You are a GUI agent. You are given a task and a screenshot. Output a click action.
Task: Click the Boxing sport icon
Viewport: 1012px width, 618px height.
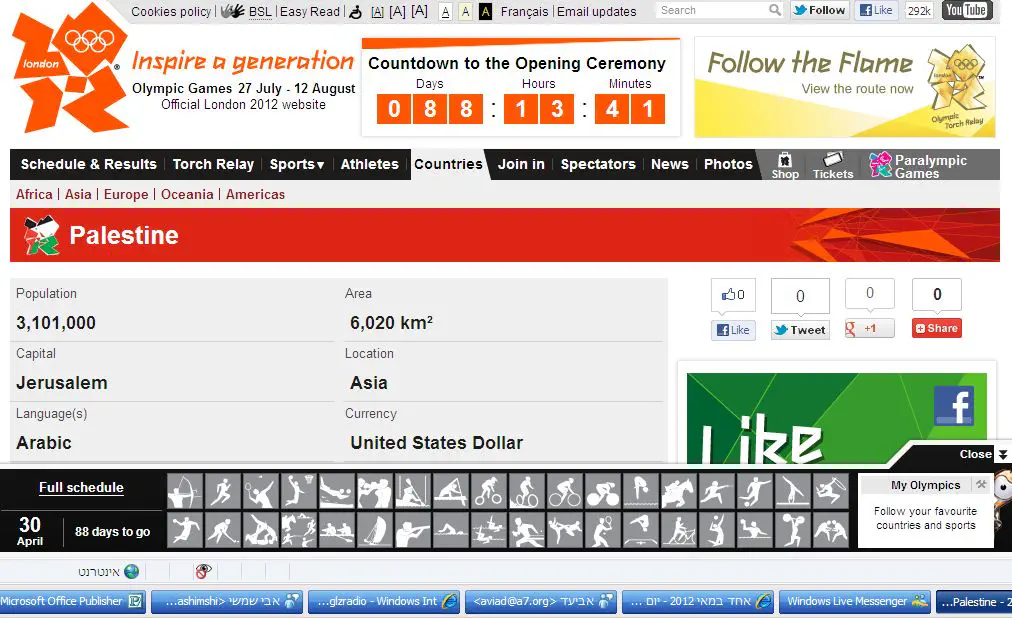click(374, 491)
